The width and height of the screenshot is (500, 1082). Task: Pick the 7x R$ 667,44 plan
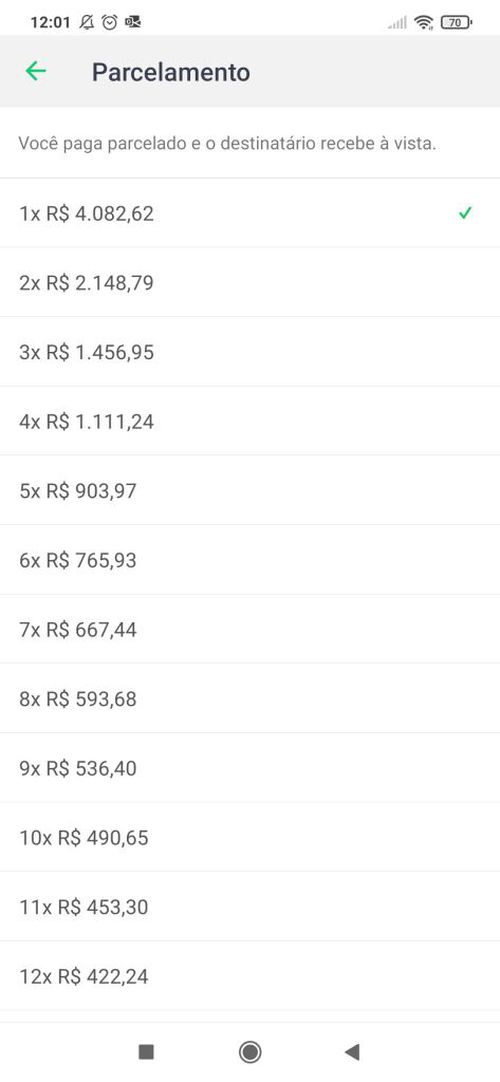tap(250, 629)
